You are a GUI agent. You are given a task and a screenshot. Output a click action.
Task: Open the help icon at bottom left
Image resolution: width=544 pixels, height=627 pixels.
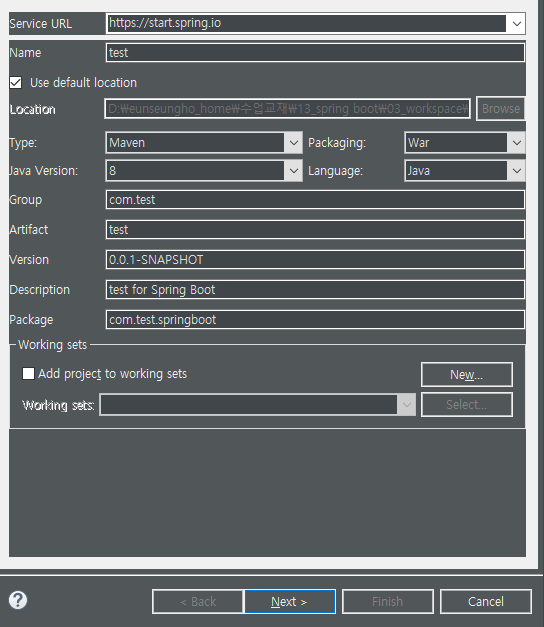tap(18, 600)
